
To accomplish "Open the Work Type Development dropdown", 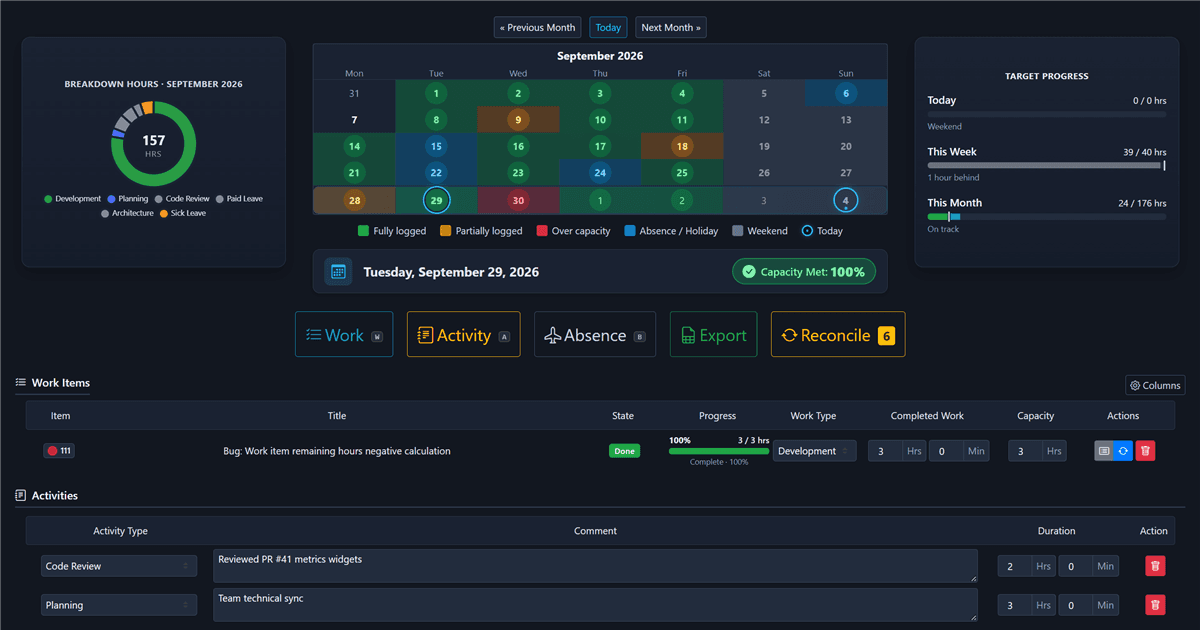I will tap(814, 451).
